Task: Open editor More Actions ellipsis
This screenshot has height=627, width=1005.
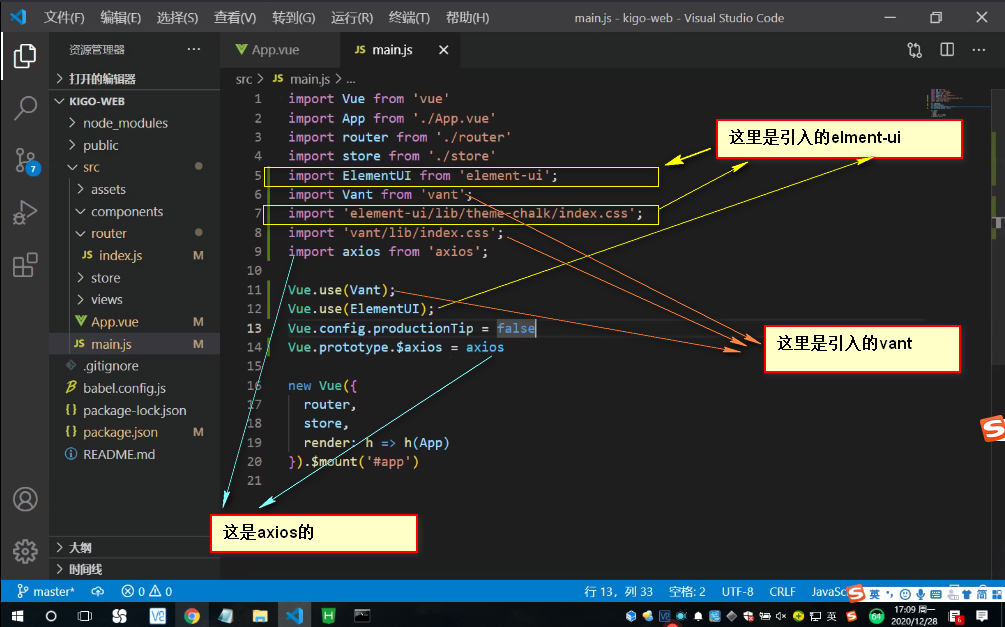Action: tap(979, 50)
